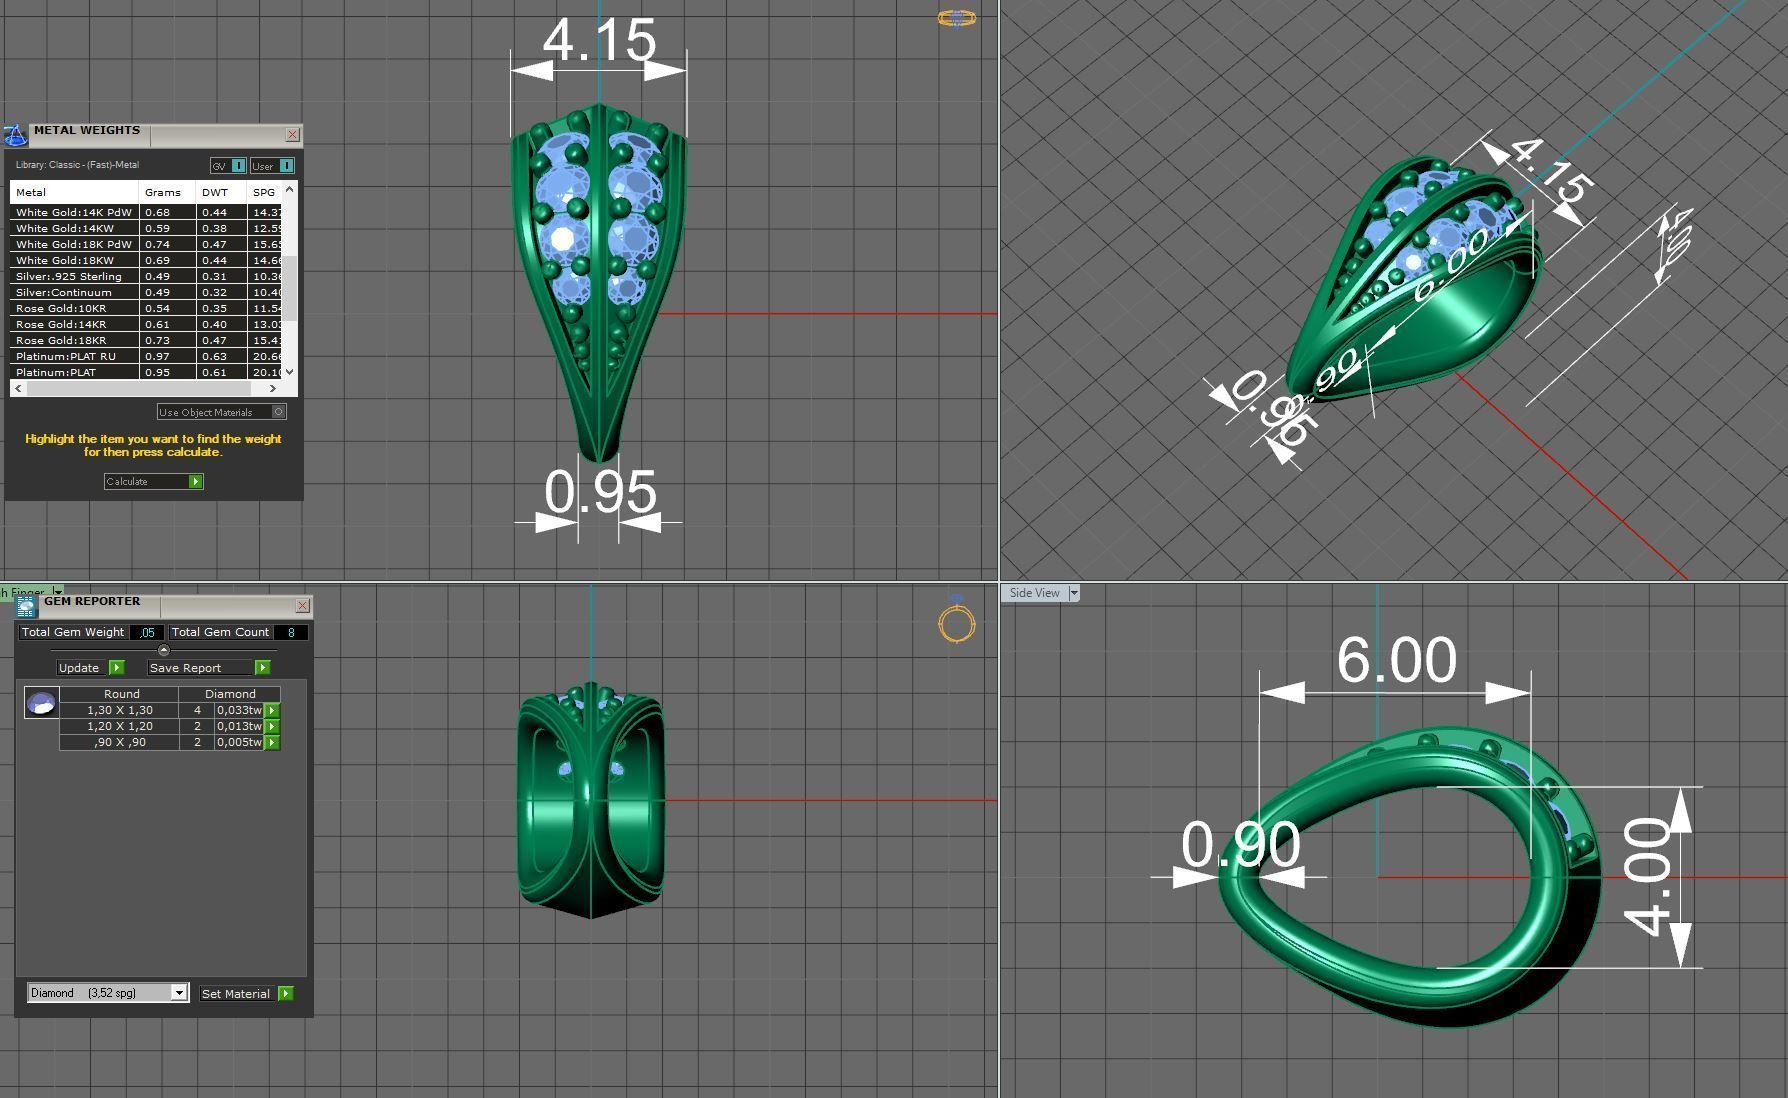The image size is (1788, 1098).
Task: Click the 6.00 dimension in Side View
Action: (1396, 661)
